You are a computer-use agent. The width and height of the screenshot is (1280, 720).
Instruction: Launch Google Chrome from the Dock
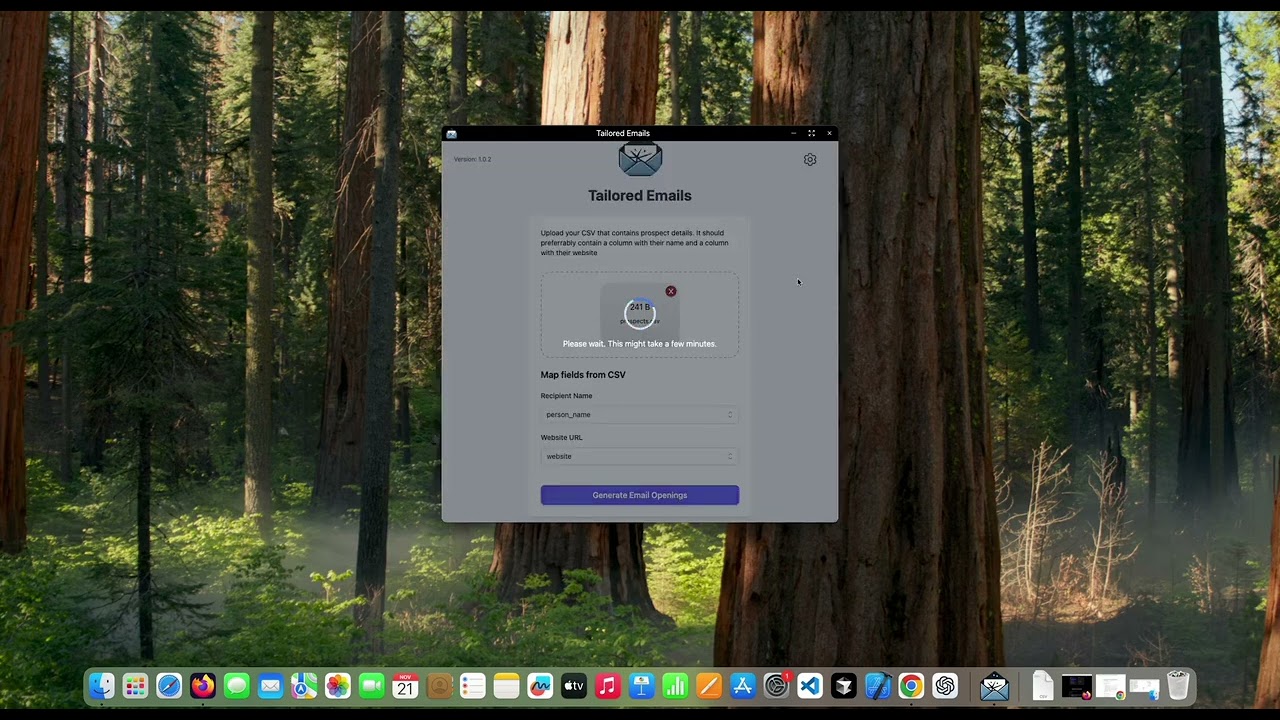[x=911, y=686]
